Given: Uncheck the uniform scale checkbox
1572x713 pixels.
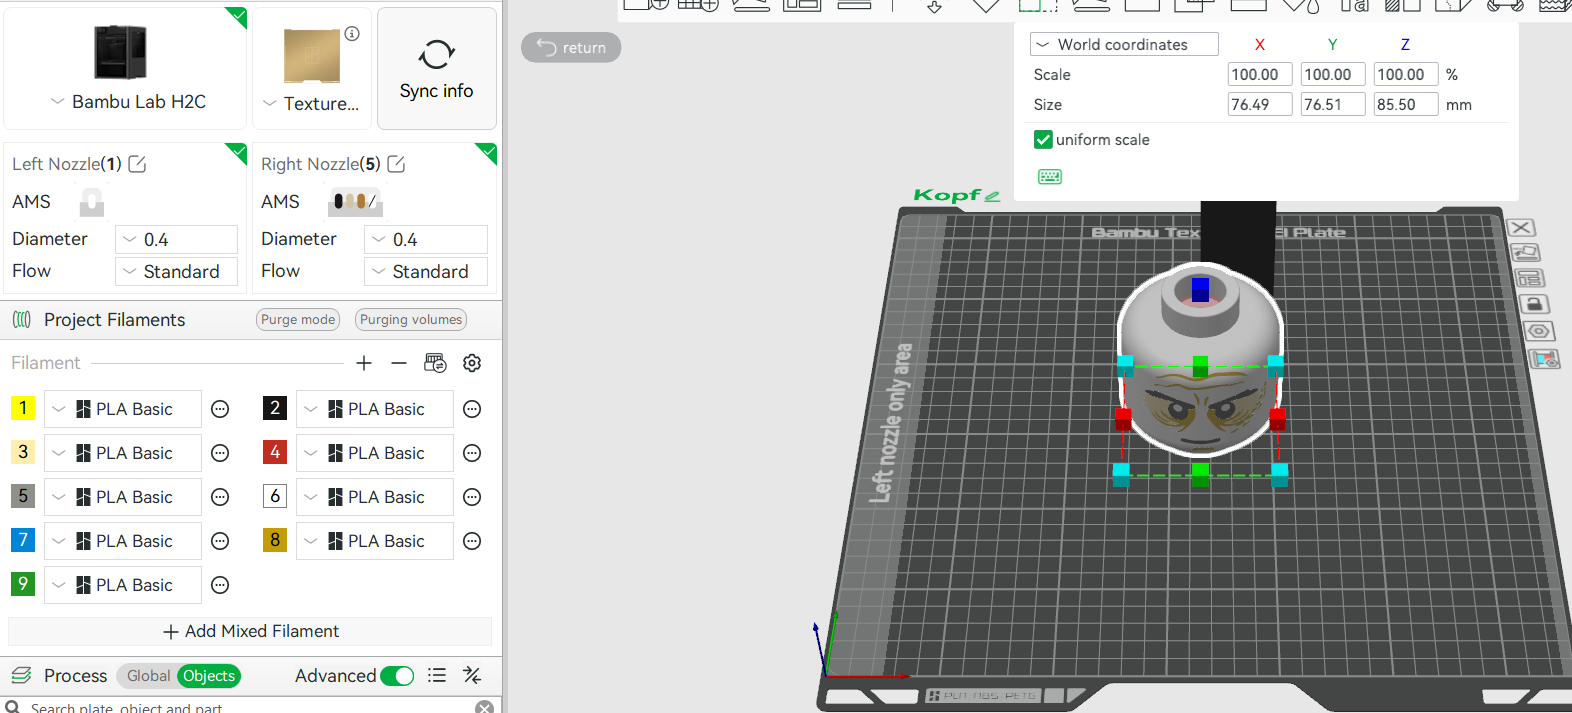Looking at the screenshot, I should (x=1043, y=140).
